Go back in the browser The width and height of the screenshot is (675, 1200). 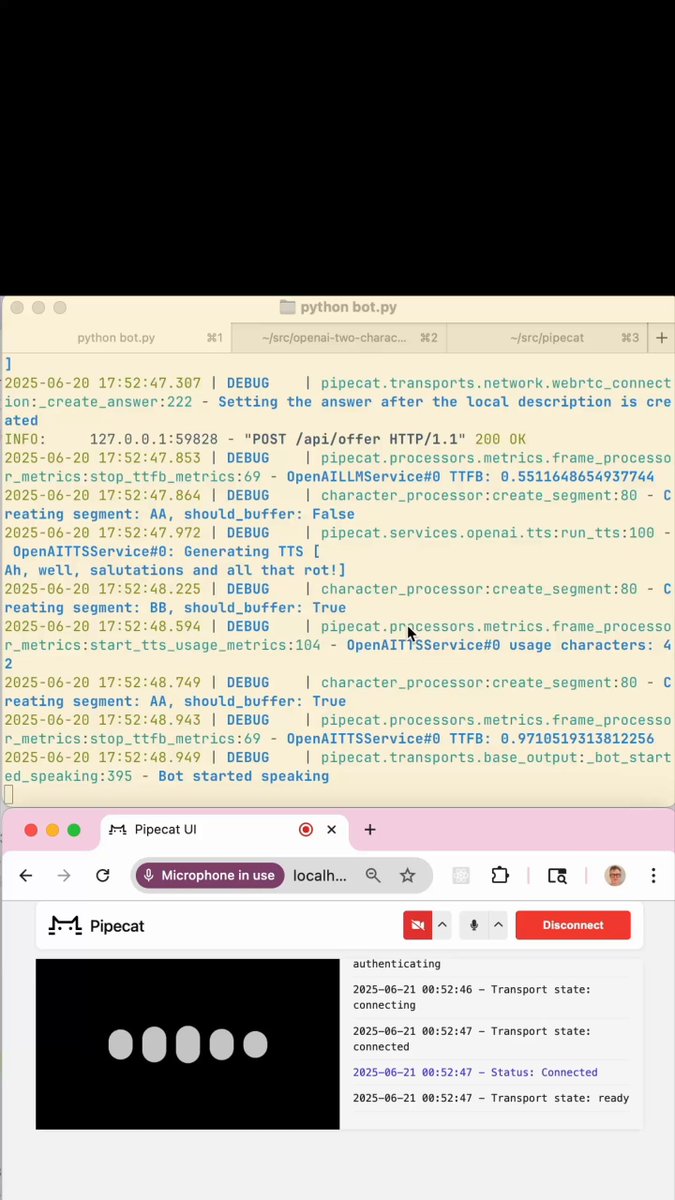click(x=26, y=875)
